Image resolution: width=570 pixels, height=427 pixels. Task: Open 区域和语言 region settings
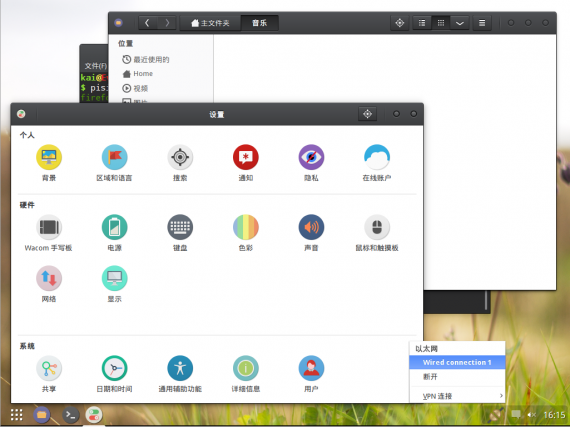coord(114,162)
